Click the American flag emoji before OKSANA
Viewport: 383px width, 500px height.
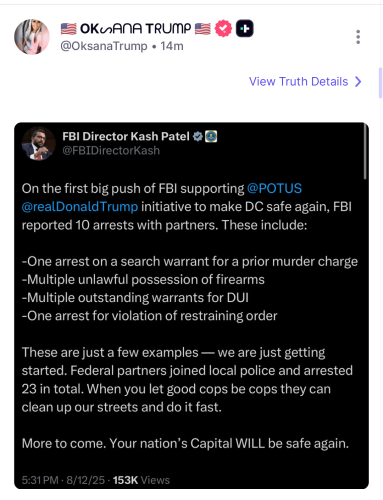(69, 29)
